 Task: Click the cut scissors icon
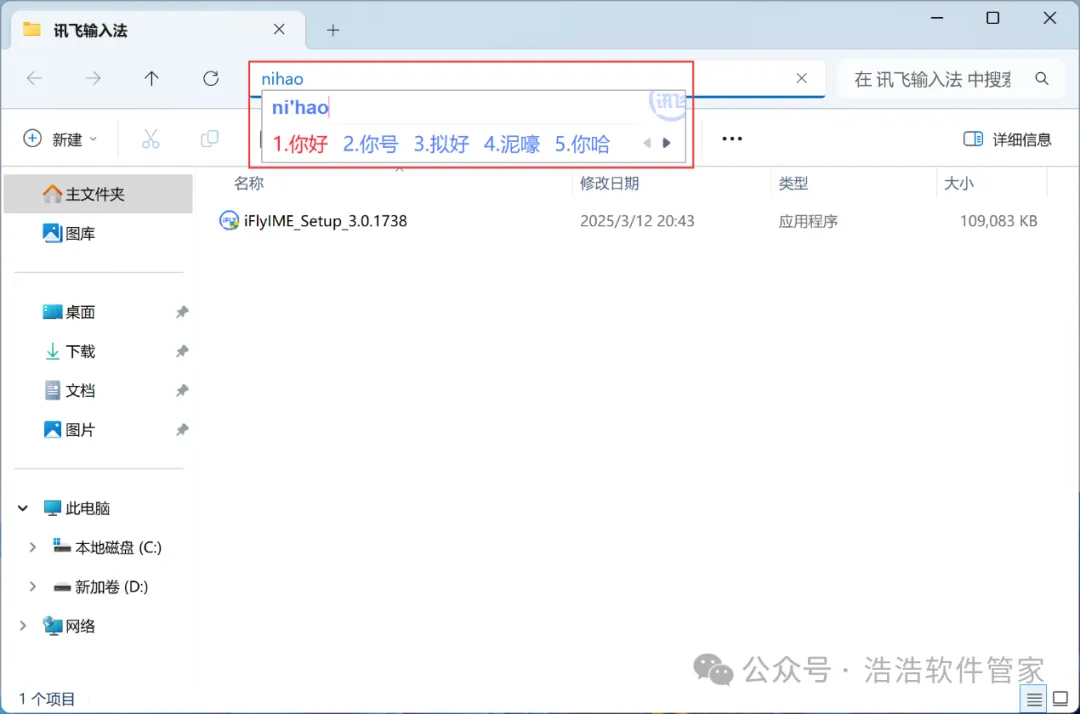[x=151, y=139]
